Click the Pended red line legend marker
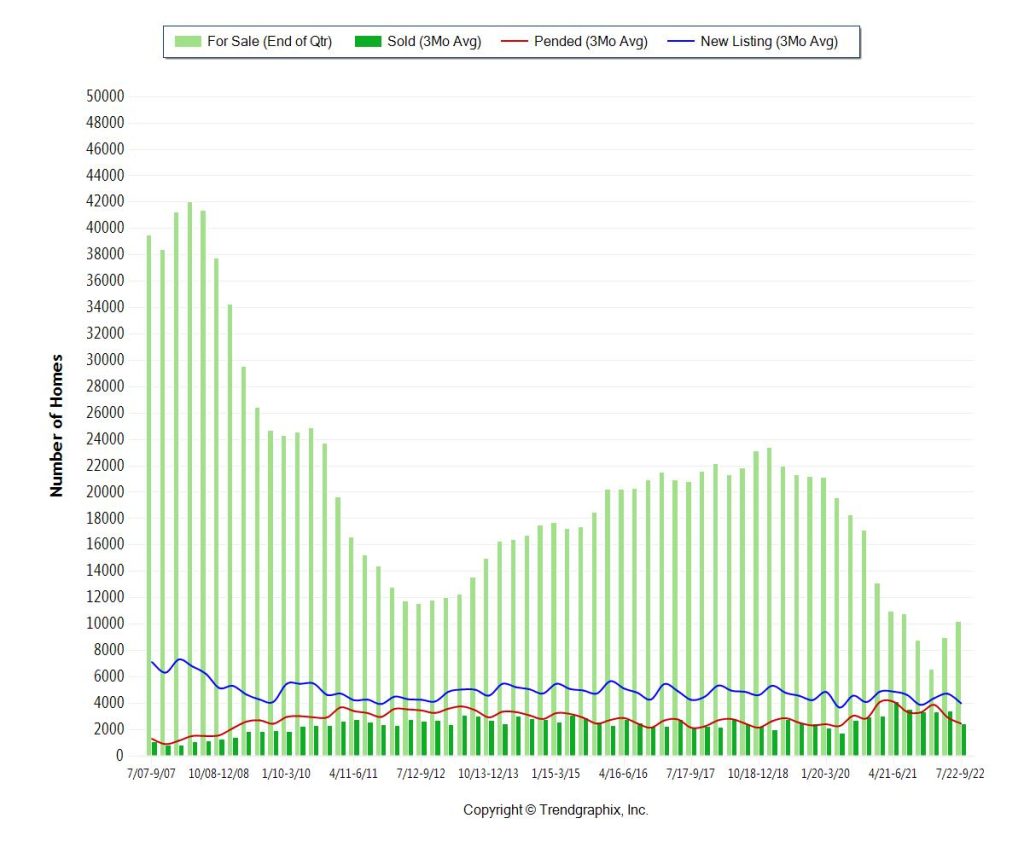 point(514,42)
